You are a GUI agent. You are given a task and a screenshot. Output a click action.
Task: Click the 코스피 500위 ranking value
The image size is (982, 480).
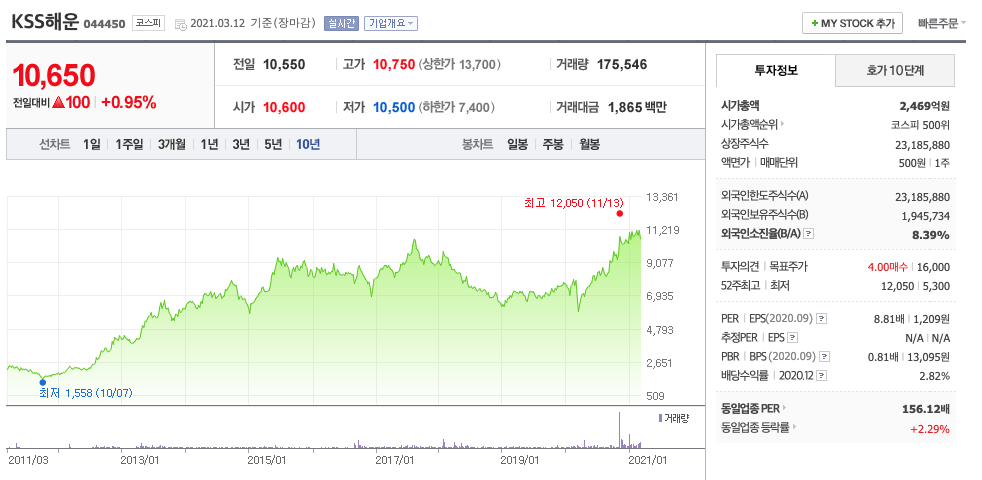click(x=920, y=125)
